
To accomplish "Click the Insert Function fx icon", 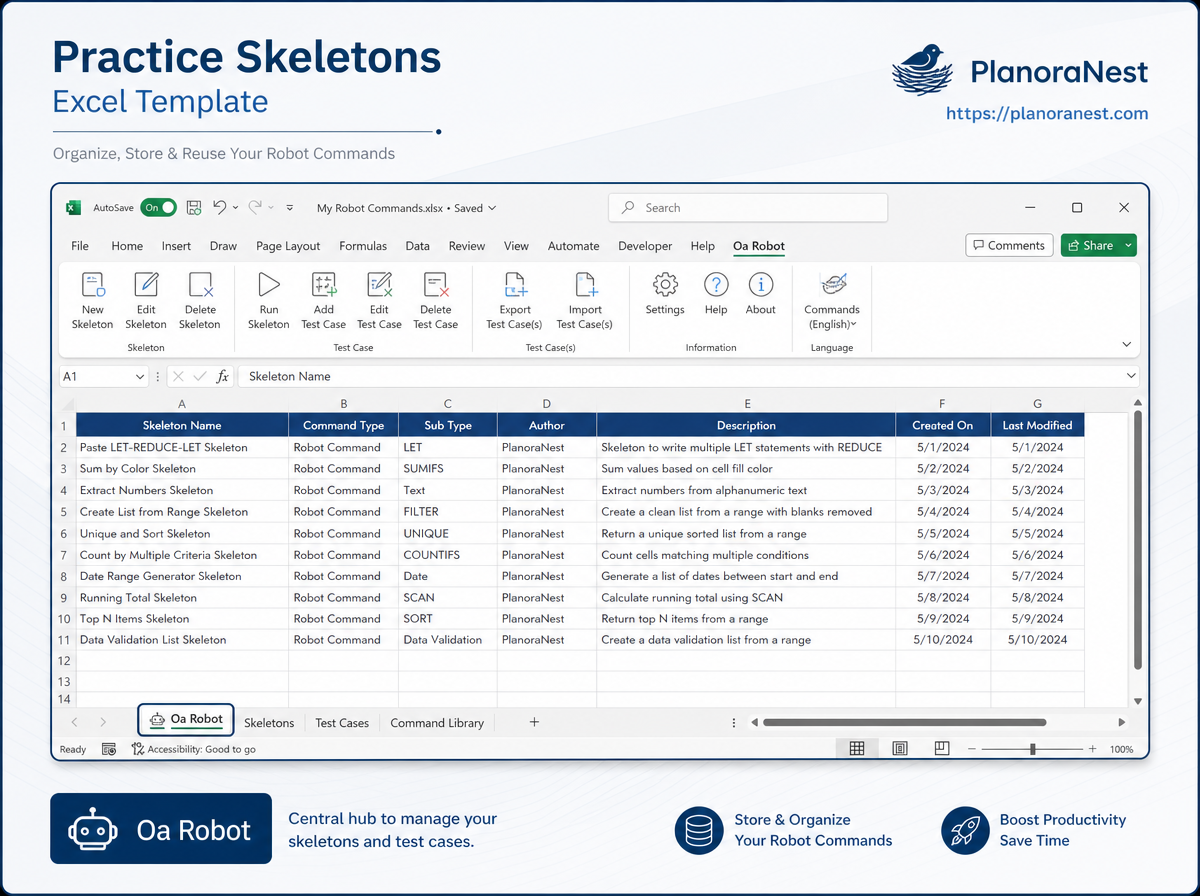I will [x=223, y=377].
